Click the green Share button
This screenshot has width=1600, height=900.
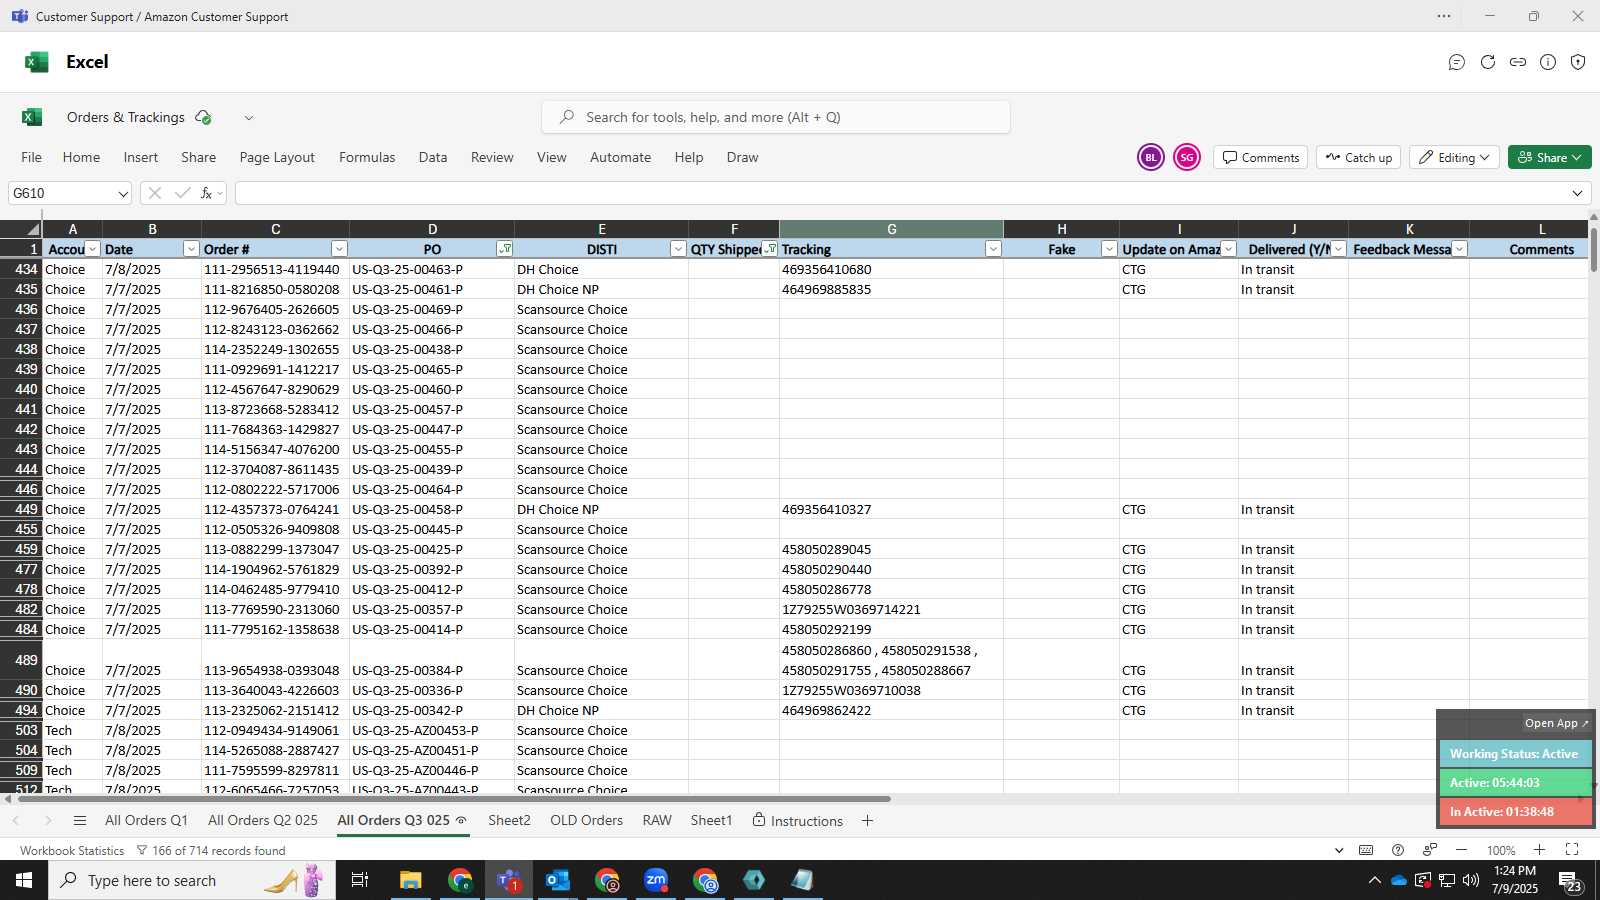tap(1549, 157)
